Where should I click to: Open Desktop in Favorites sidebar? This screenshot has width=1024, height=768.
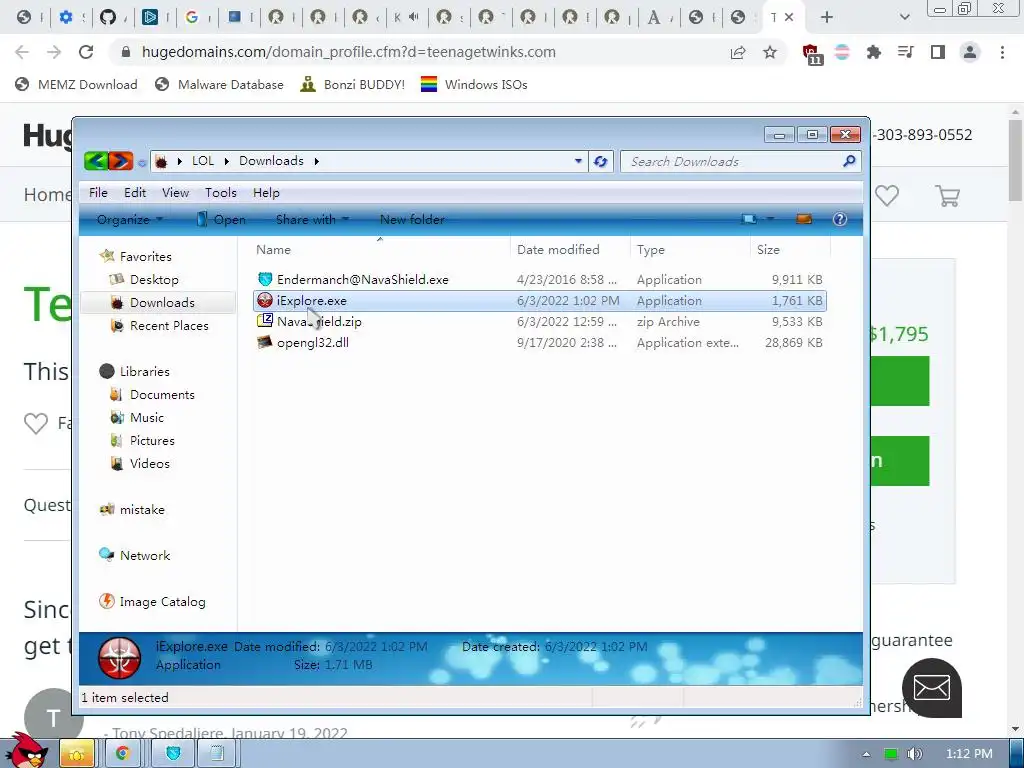[154, 280]
